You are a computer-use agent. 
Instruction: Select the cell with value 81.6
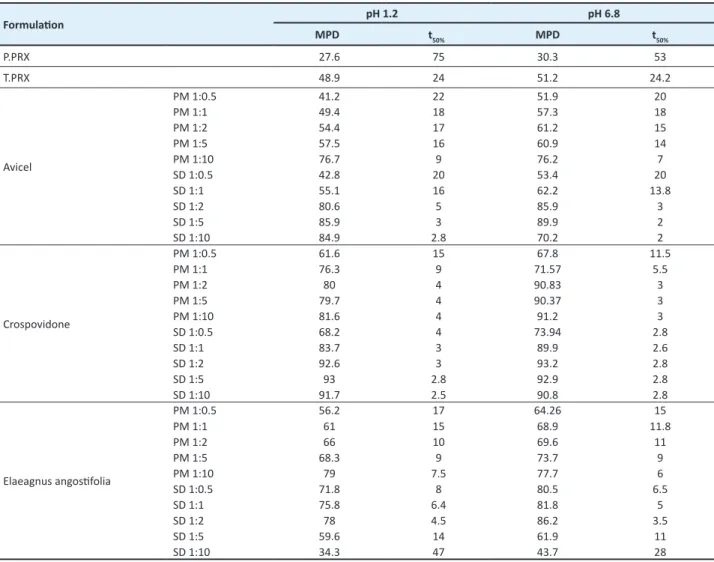coord(329,317)
